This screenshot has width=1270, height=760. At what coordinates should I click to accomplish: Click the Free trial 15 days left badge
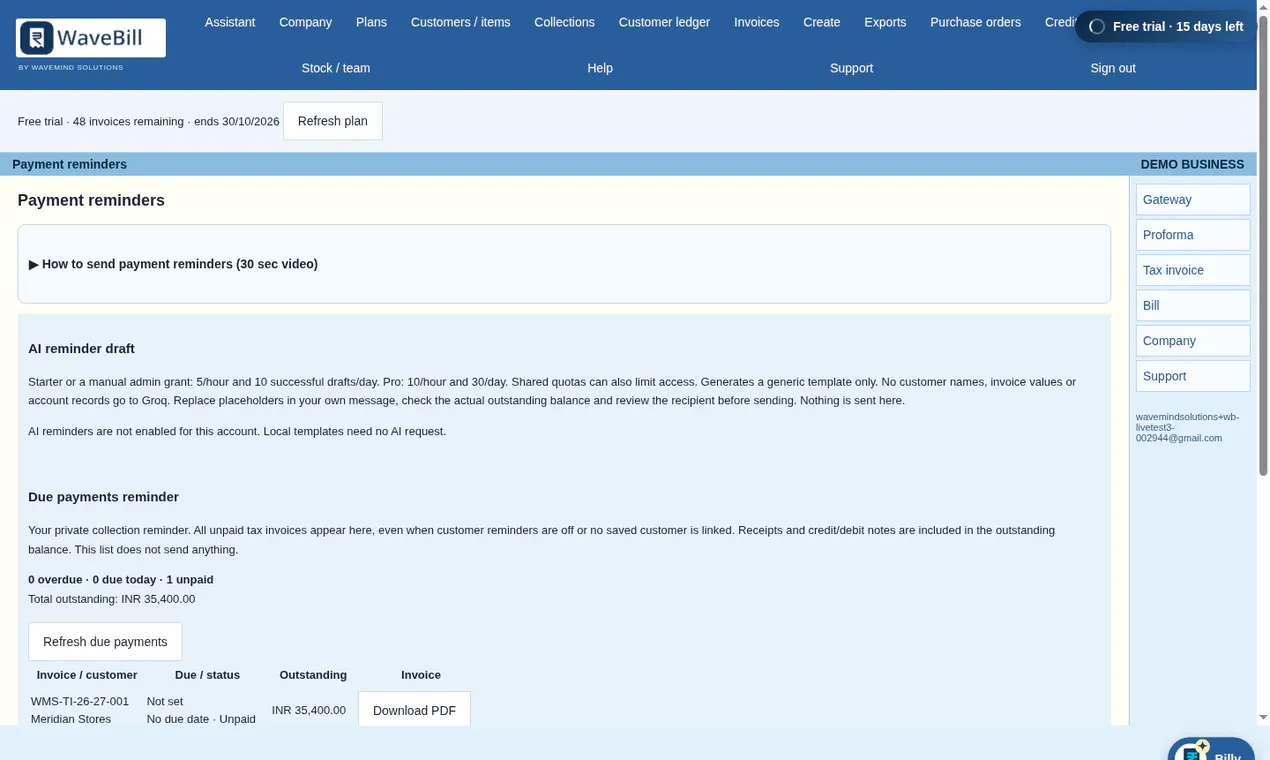[1166, 27]
